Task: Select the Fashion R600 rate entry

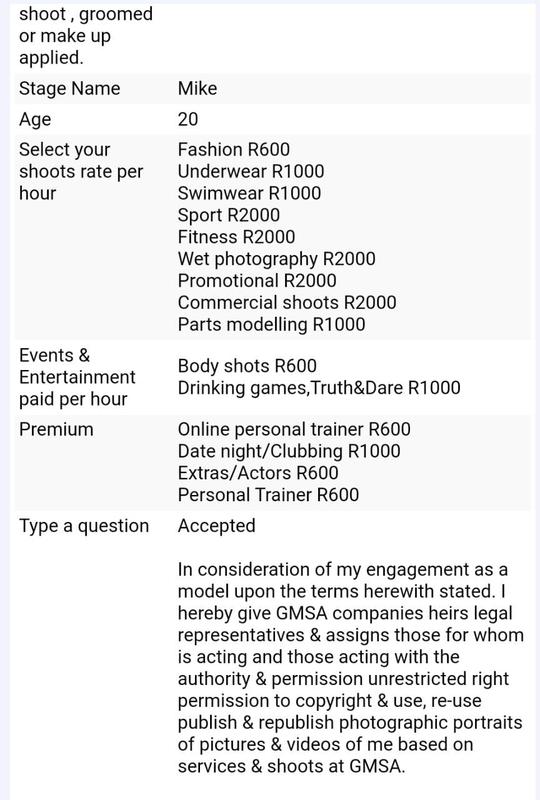Action: click(x=233, y=149)
